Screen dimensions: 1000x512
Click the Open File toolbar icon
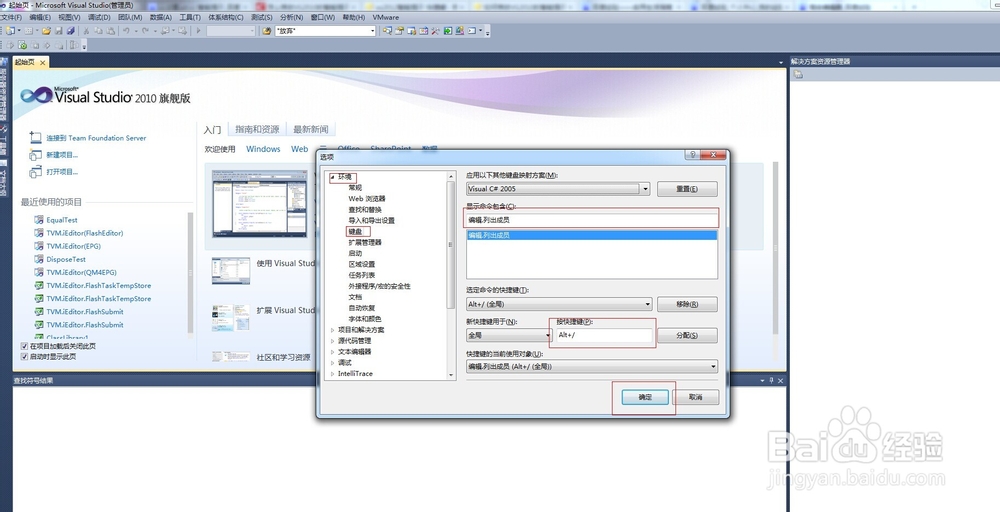coord(47,31)
